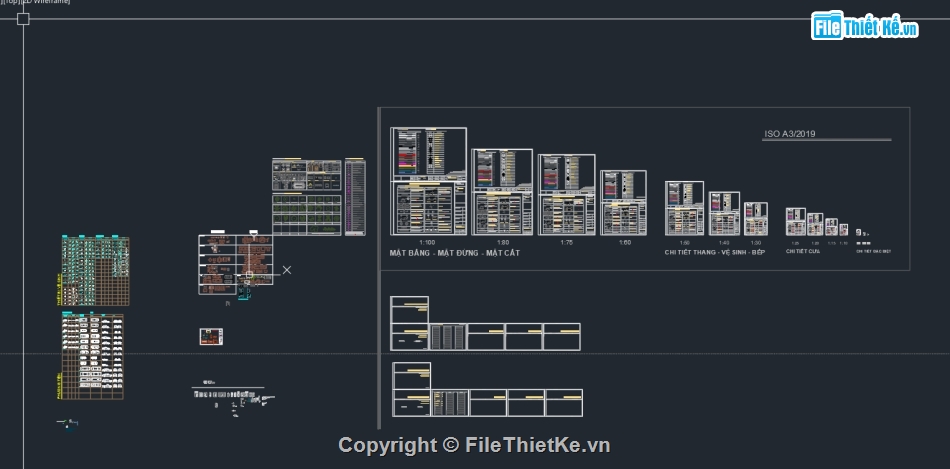This screenshot has width=950, height=469.
Task: Select the last empty frame in the lower row
Action: click(564, 403)
